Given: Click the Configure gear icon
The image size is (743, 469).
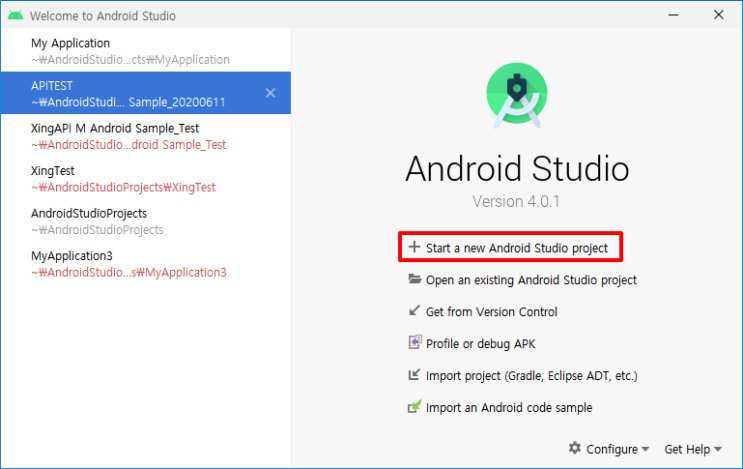Looking at the screenshot, I should click(x=575, y=448).
